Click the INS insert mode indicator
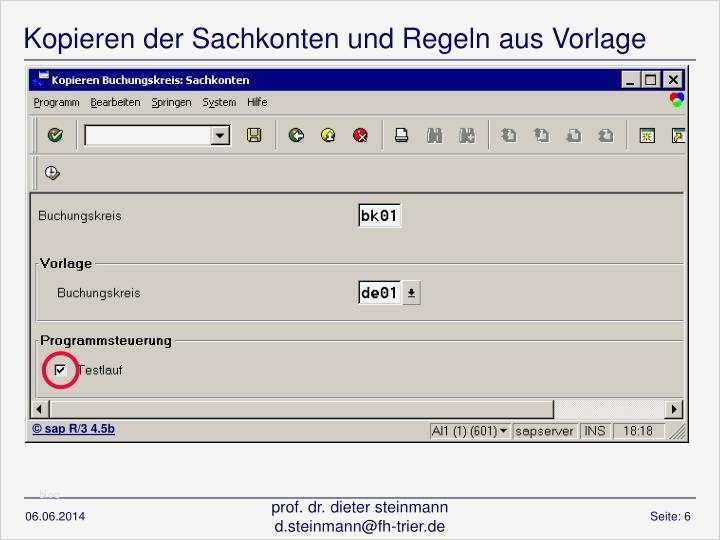 595,431
